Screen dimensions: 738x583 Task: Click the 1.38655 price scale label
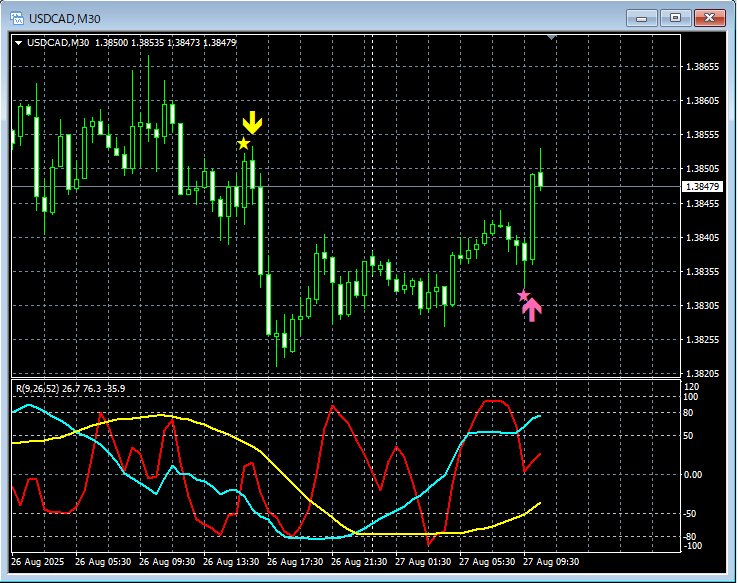702,67
